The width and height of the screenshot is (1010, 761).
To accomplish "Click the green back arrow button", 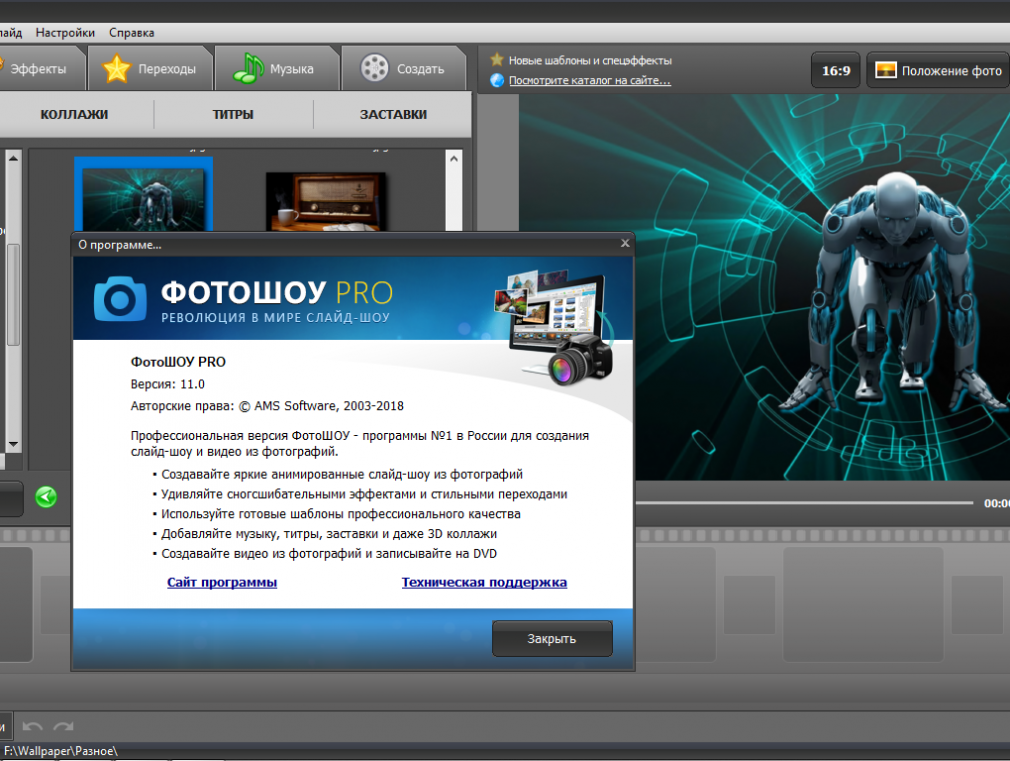I will point(46,497).
